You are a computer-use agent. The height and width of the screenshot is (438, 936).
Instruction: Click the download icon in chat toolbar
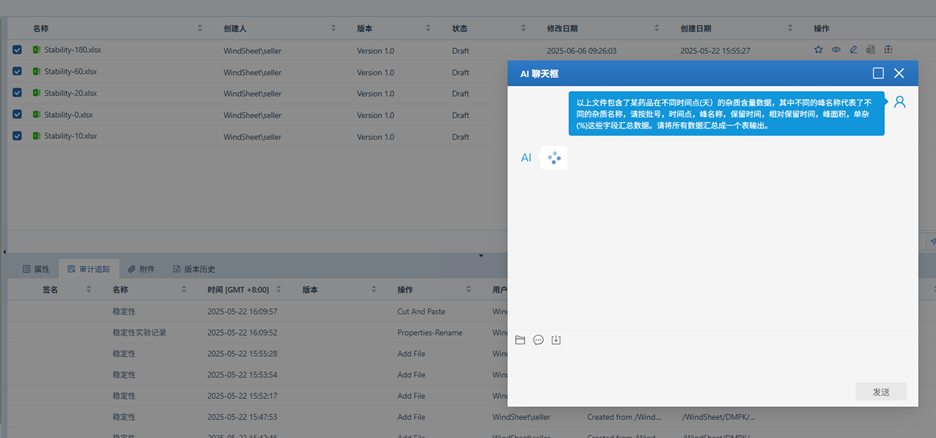[x=556, y=340]
